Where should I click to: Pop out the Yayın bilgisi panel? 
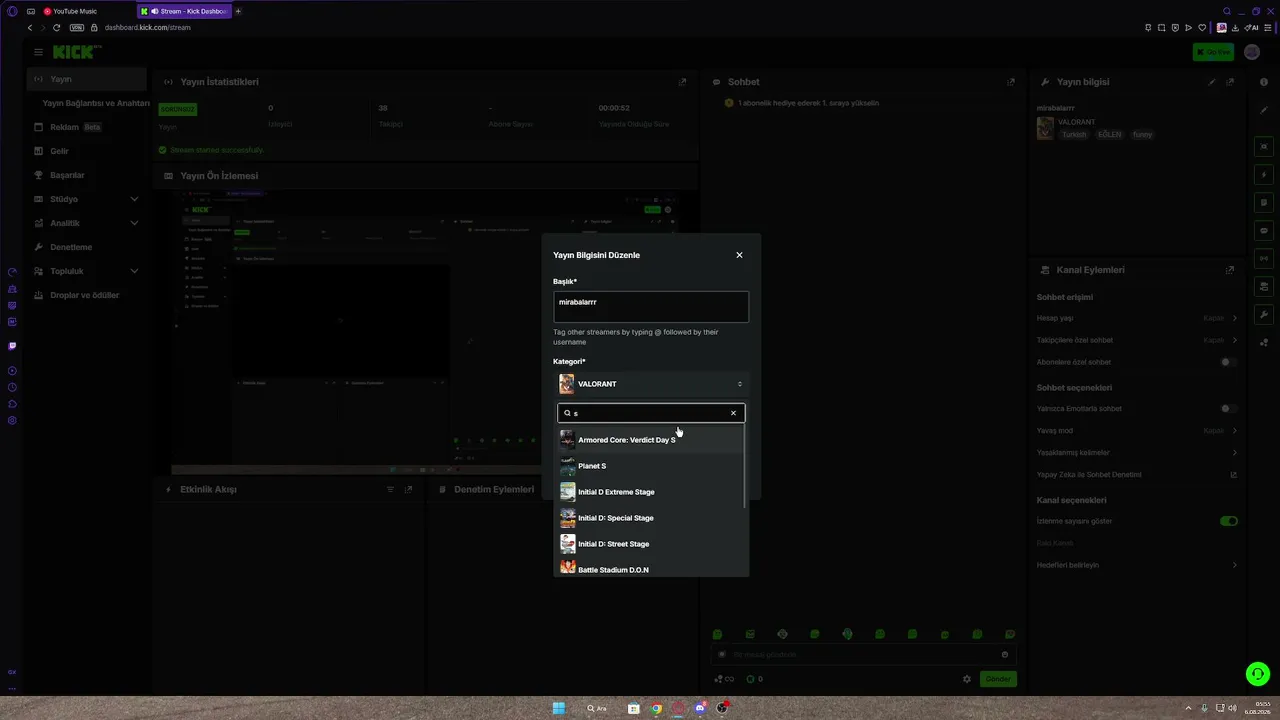coord(1230,82)
